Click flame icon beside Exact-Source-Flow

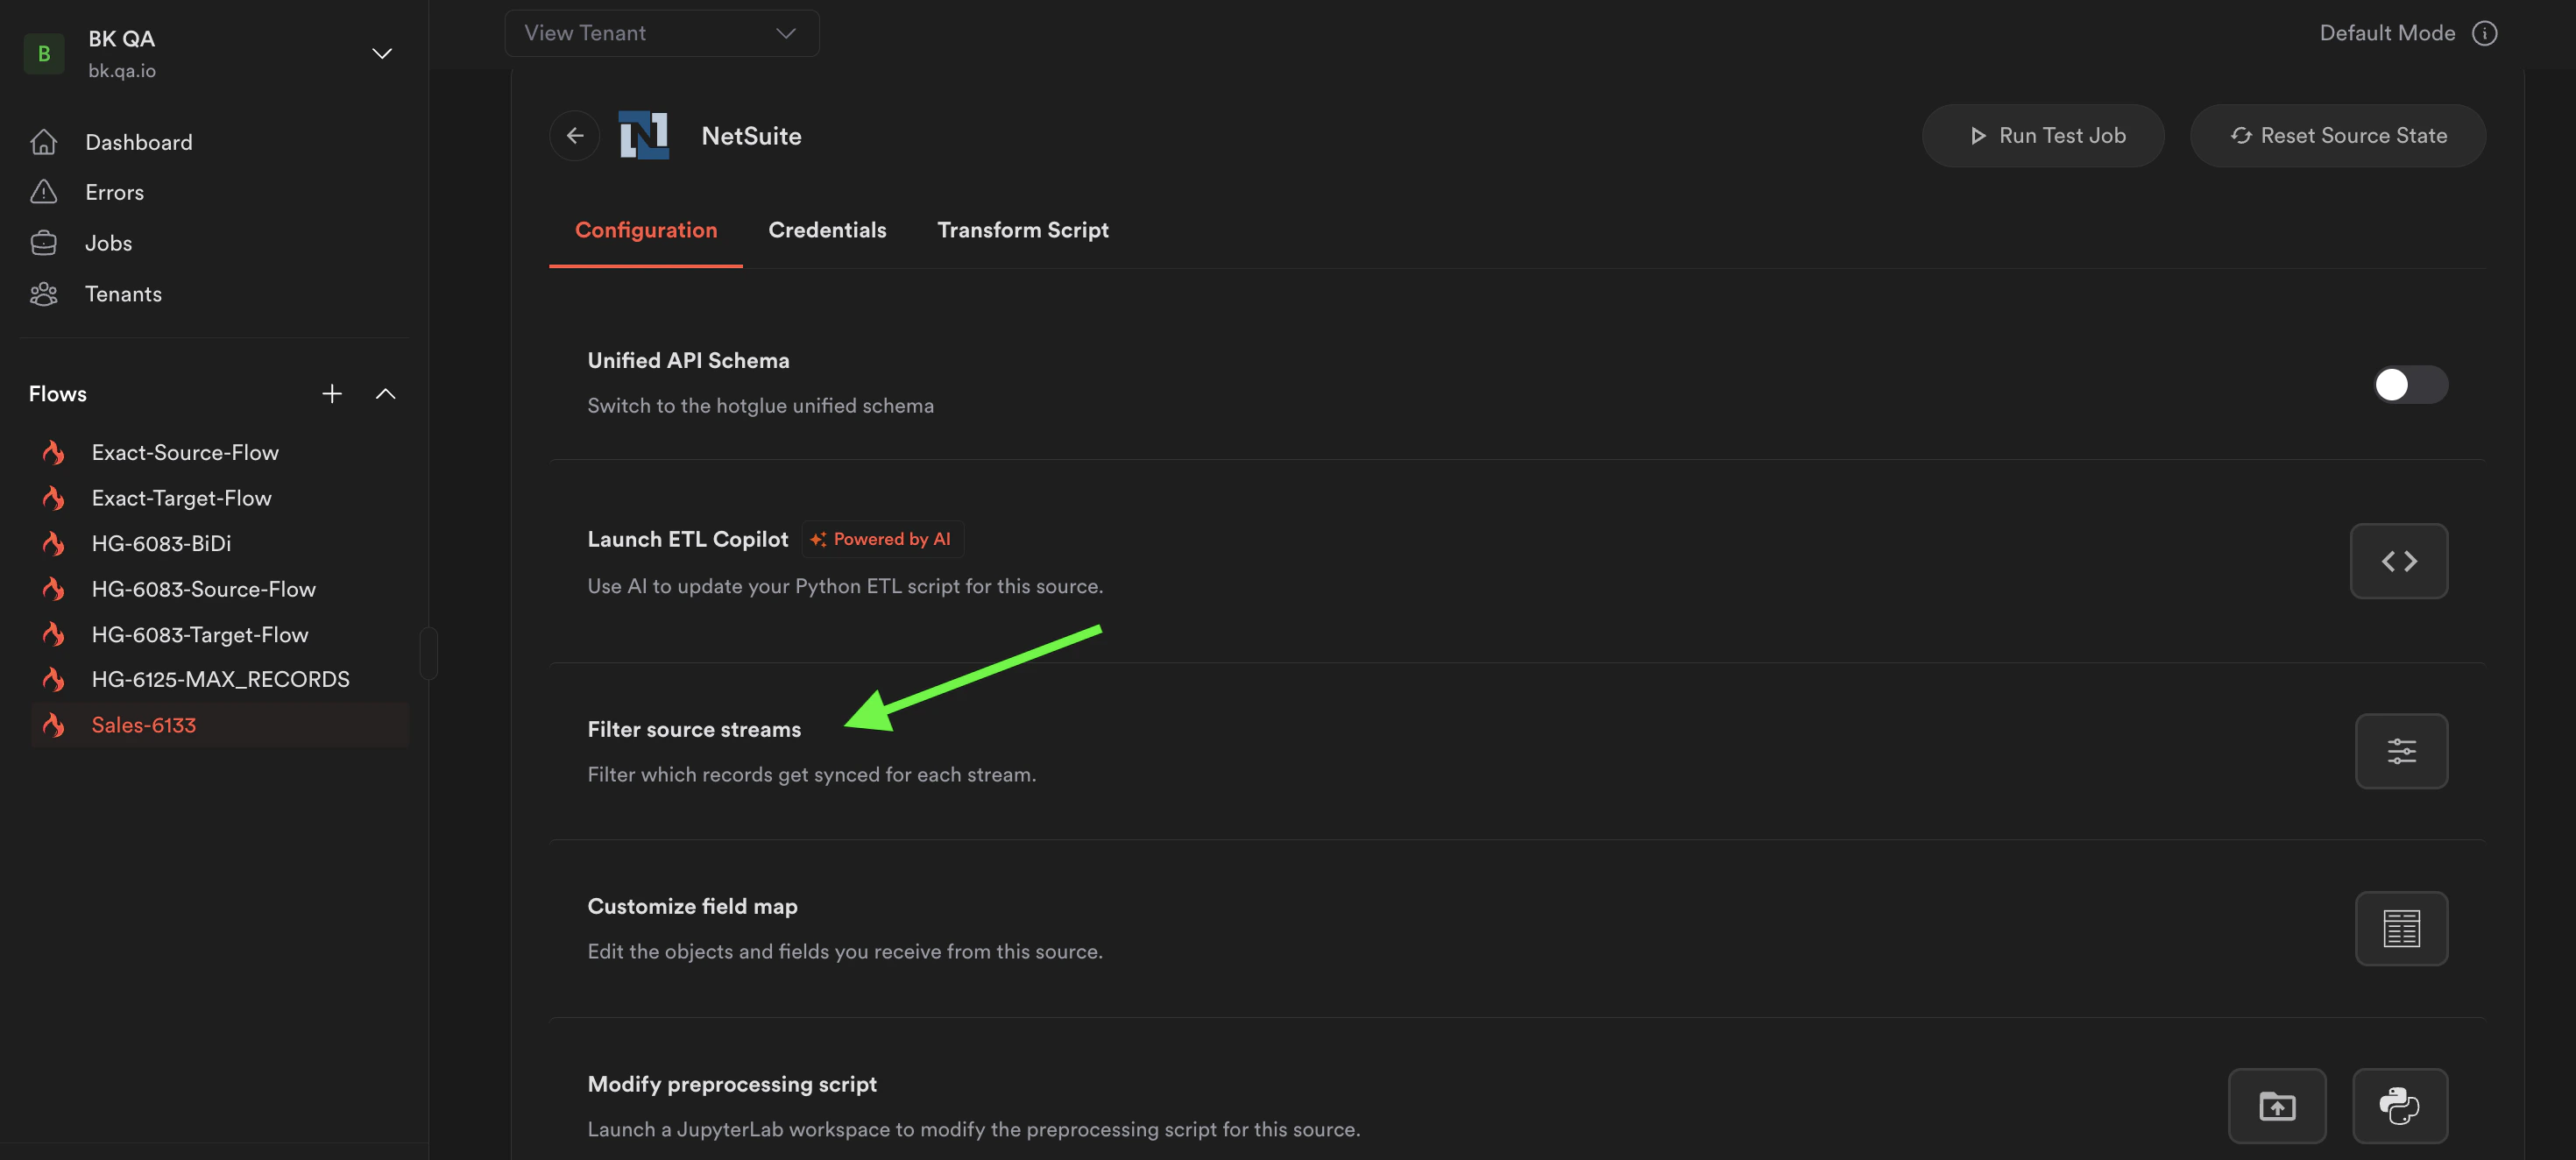[54, 453]
